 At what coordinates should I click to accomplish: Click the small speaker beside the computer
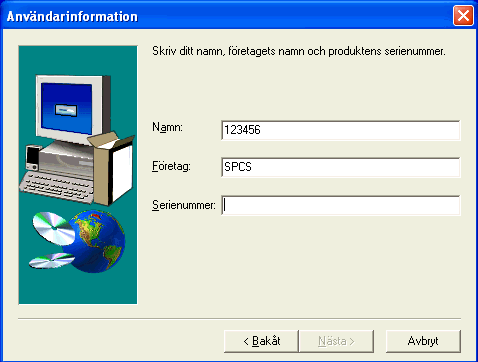33,158
